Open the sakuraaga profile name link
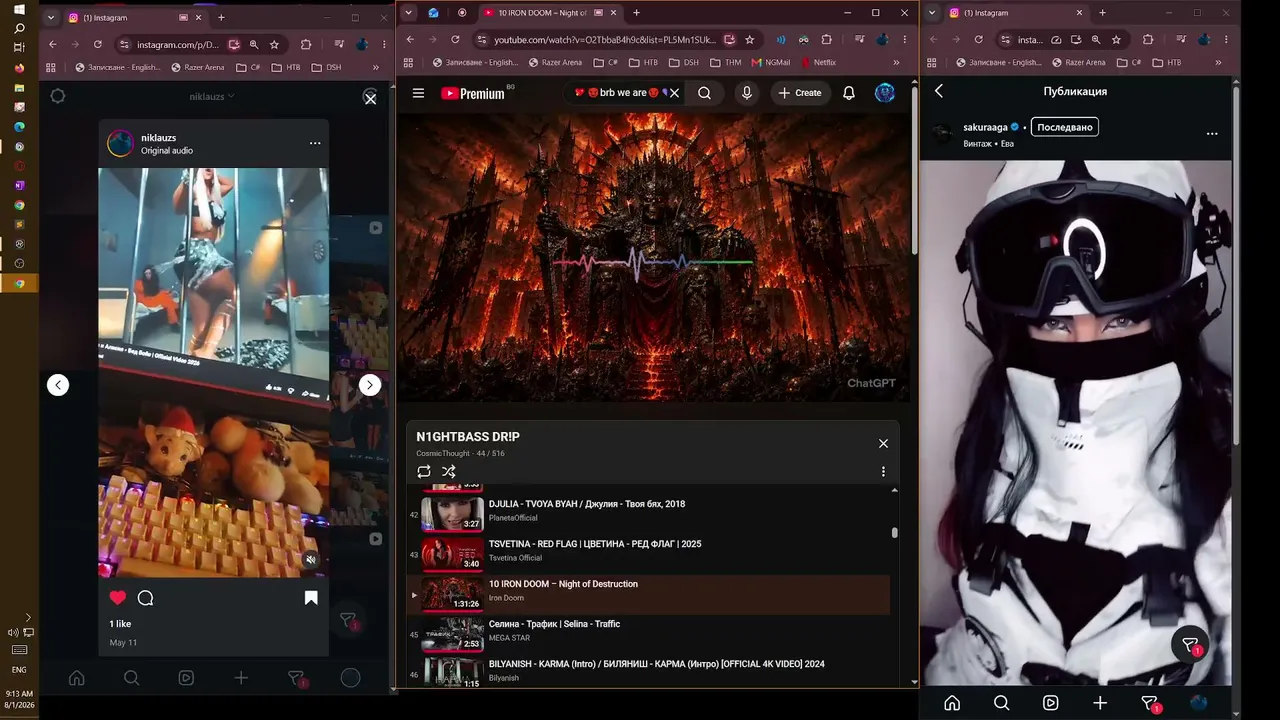 [985, 127]
